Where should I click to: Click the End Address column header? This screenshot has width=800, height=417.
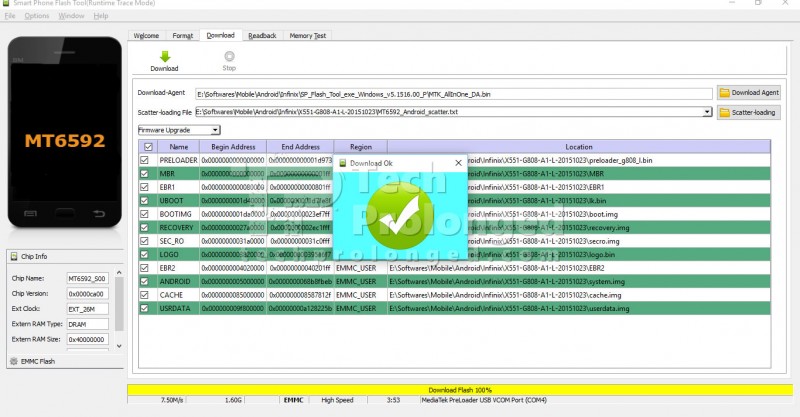coord(301,147)
